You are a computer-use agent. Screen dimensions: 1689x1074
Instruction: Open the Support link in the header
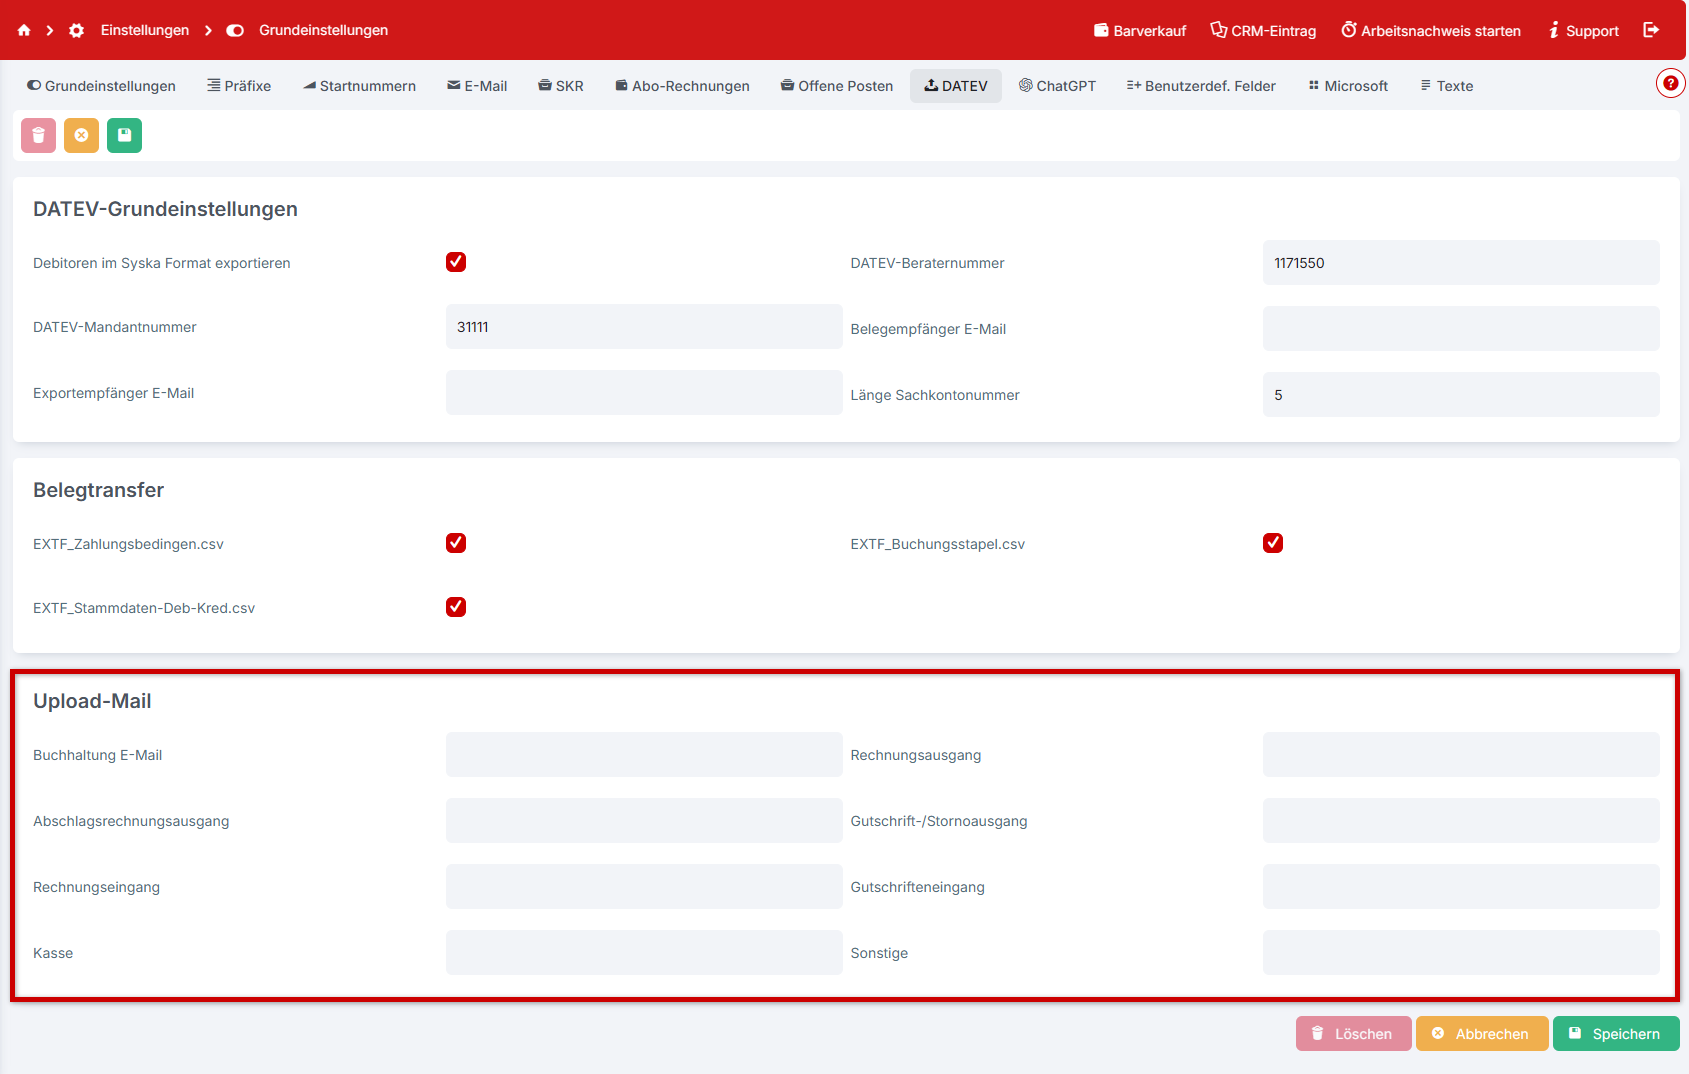click(x=1584, y=31)
